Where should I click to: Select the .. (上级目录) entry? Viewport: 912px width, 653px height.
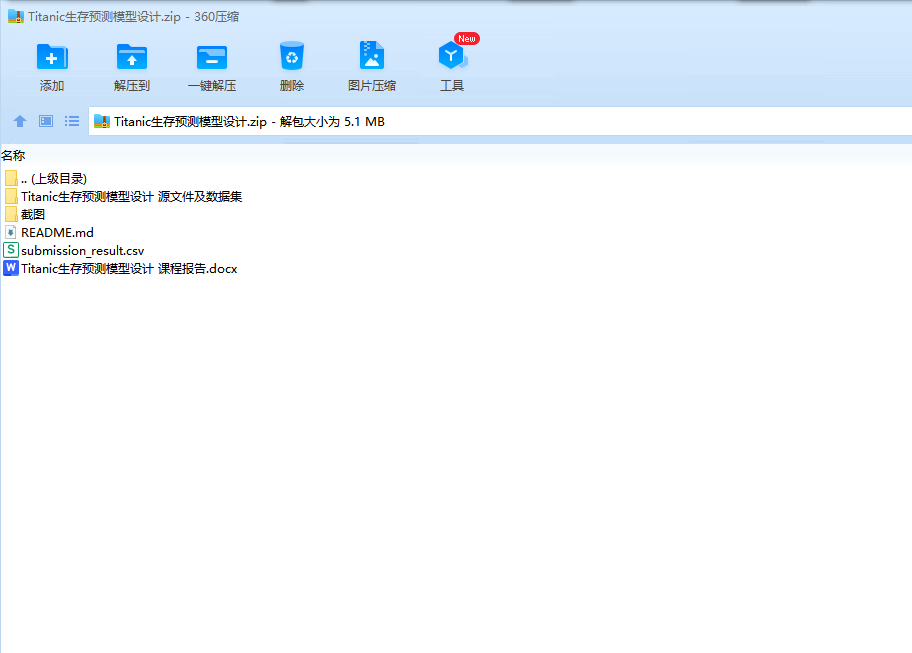[54, 179]
